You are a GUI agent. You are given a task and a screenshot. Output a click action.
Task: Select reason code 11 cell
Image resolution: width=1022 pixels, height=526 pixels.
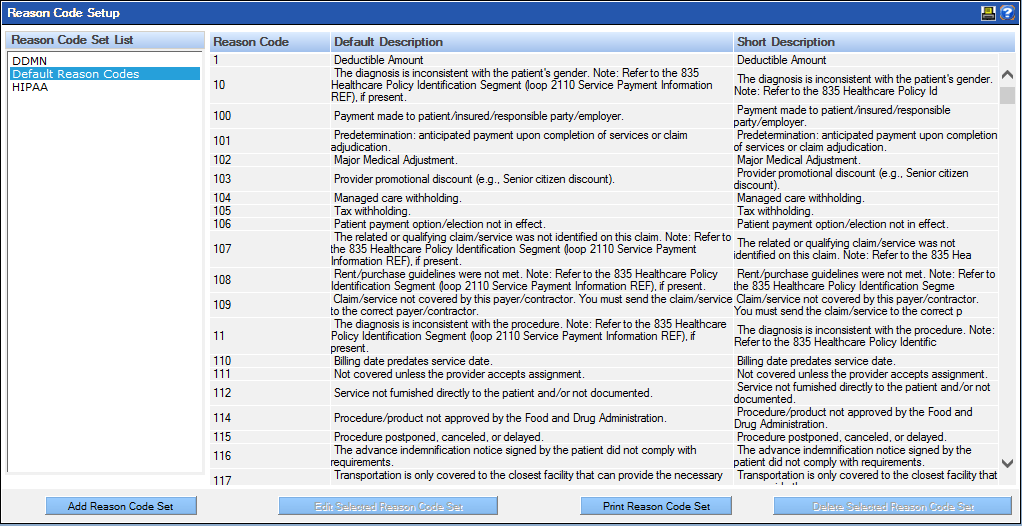pyautogui.click(x=270, y=336)
